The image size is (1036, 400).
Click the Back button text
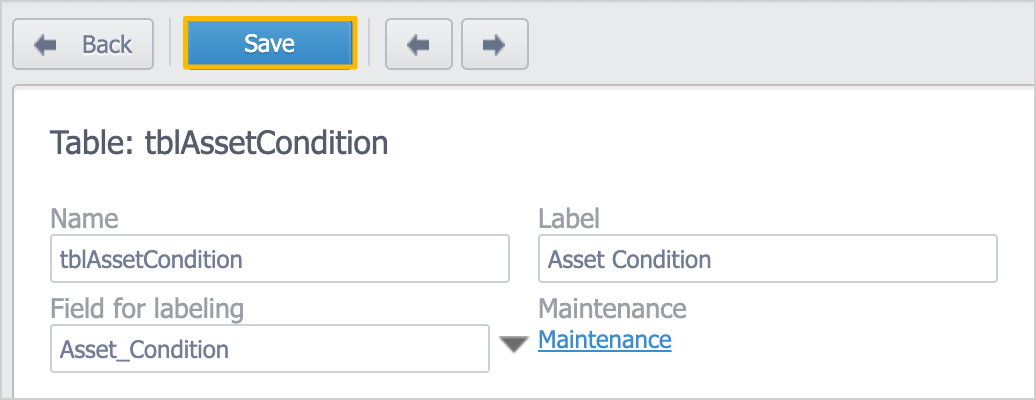[x=107, y=44]
